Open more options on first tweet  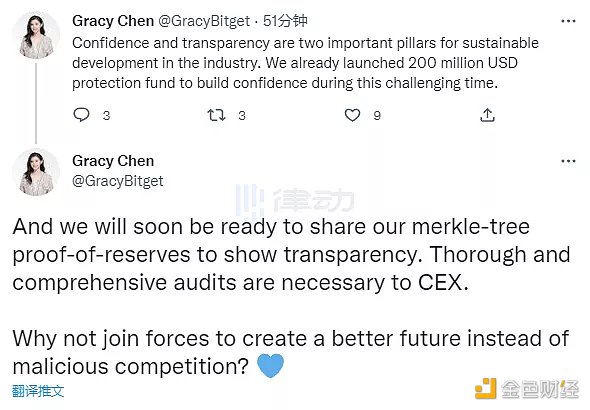coord(568,21)
